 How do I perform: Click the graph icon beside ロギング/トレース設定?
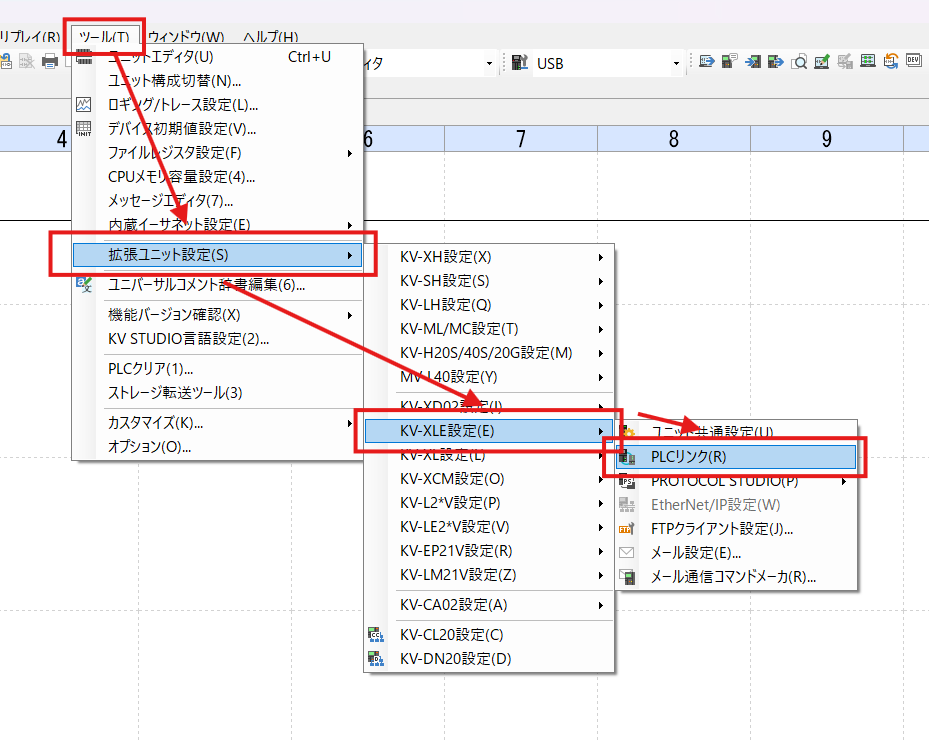(84, 105)
